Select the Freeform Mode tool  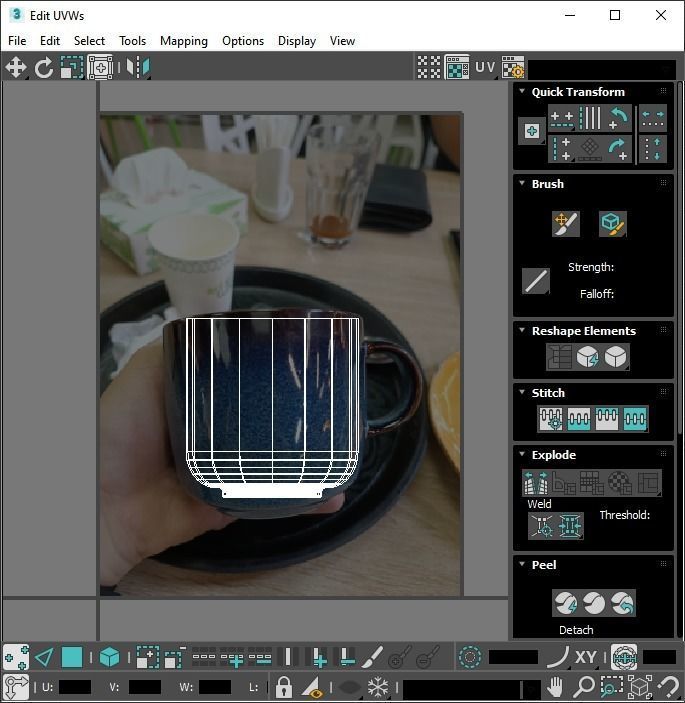tap(100, 67)
